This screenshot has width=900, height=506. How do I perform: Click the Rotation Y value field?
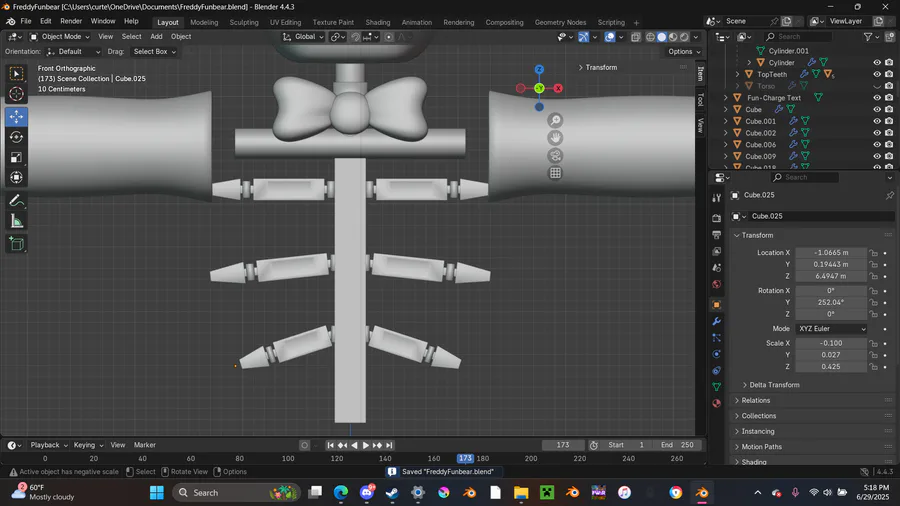[x=831, y=302]
